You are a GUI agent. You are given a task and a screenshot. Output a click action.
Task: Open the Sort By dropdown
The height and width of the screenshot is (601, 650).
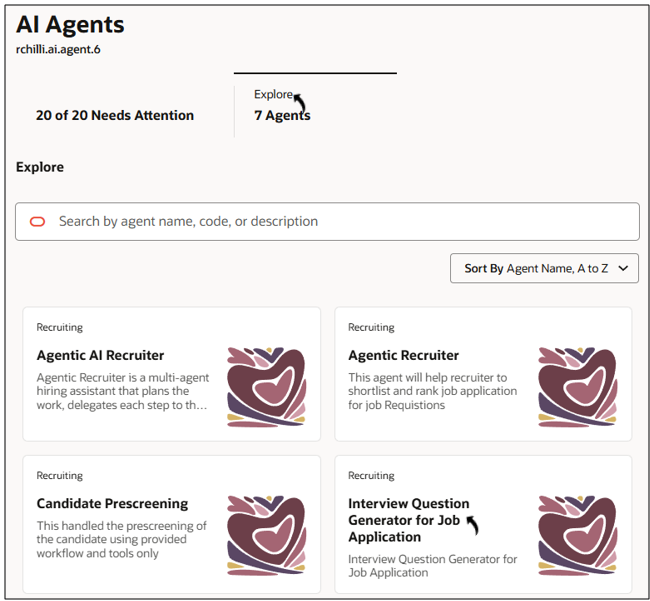[x=544, y=268]
